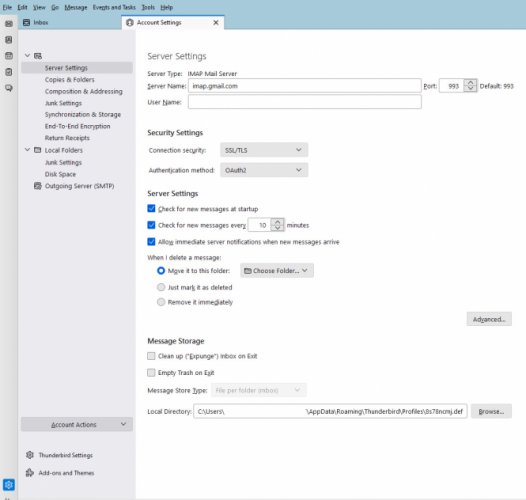
Task: Enable Empty Trash on Exit
Action: click(151, 372)
